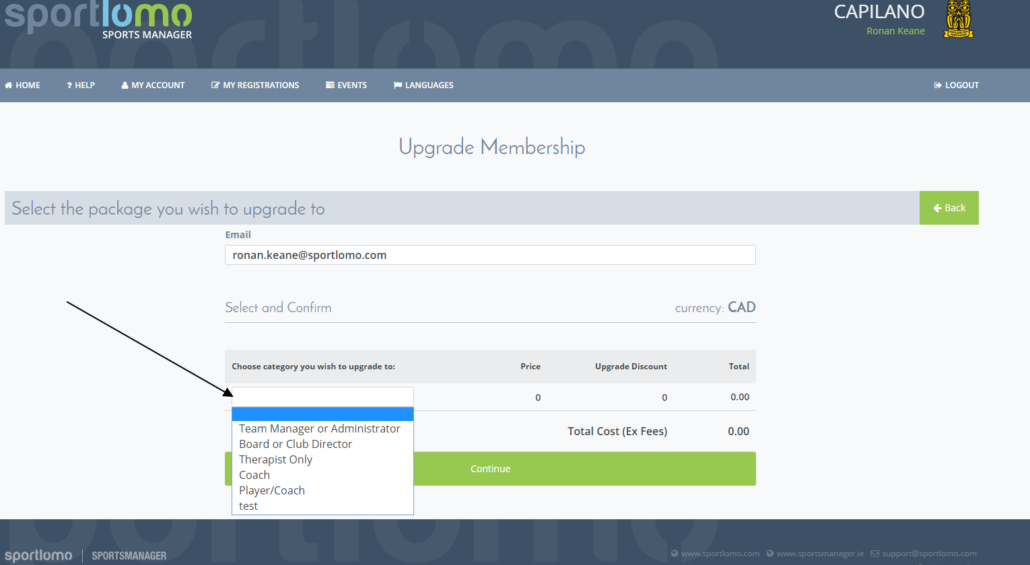This screenshot has height=565, width=1030.
Task: Click the Capilano club crest logo
Action: tap(958, 19)
